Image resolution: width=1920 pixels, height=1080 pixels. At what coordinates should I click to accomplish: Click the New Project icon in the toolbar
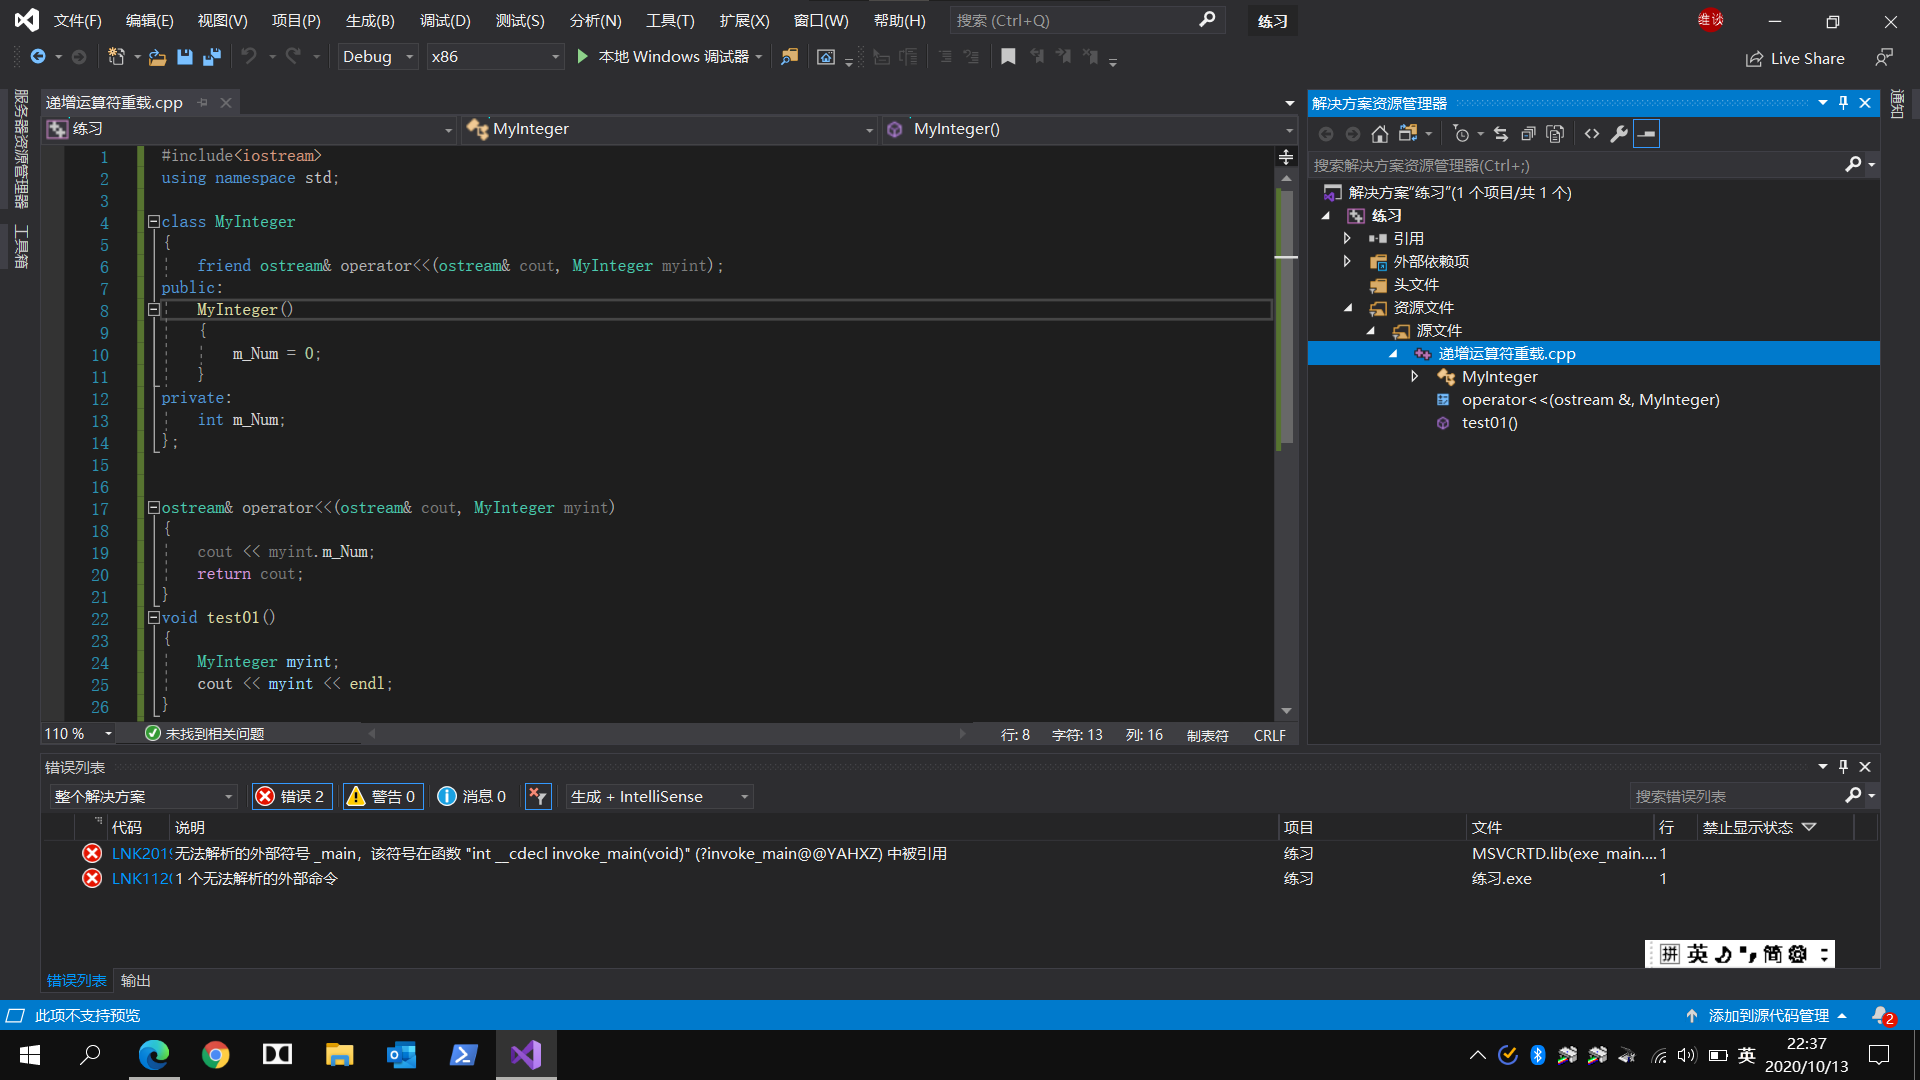[116, 57]
